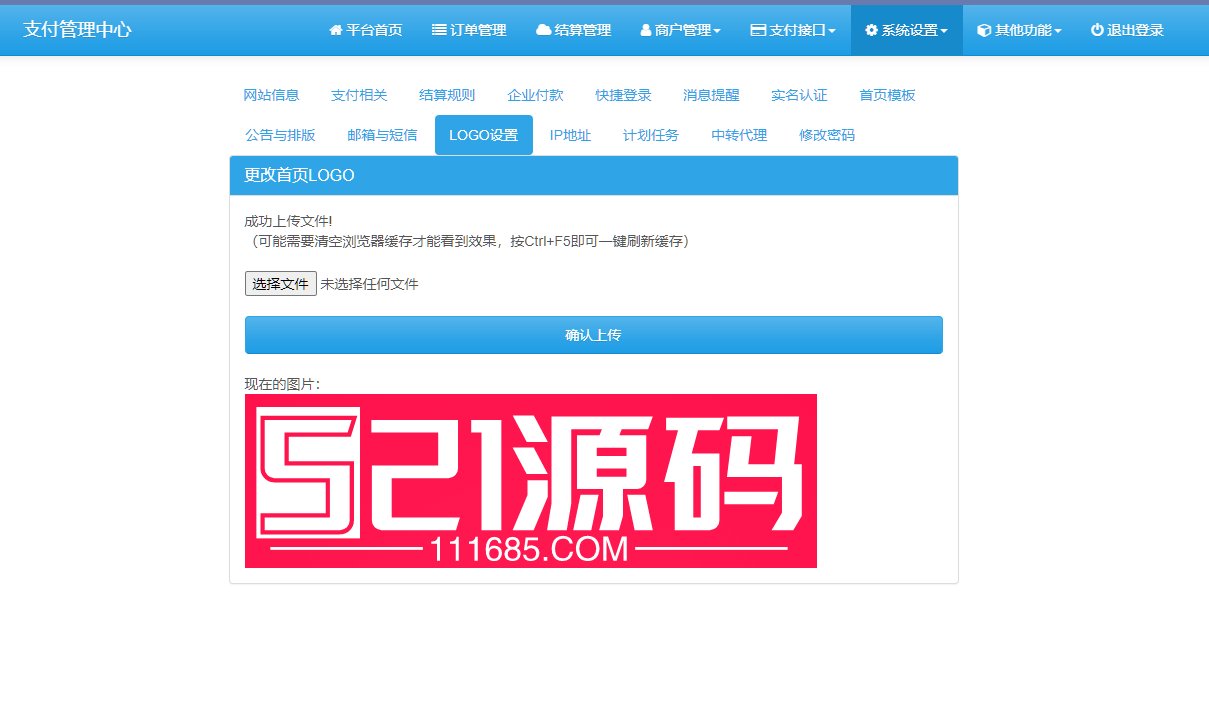Viewport: 1209px width, 728px height.
Task: Click the home icon beside 平台首页
Action: 336,30
